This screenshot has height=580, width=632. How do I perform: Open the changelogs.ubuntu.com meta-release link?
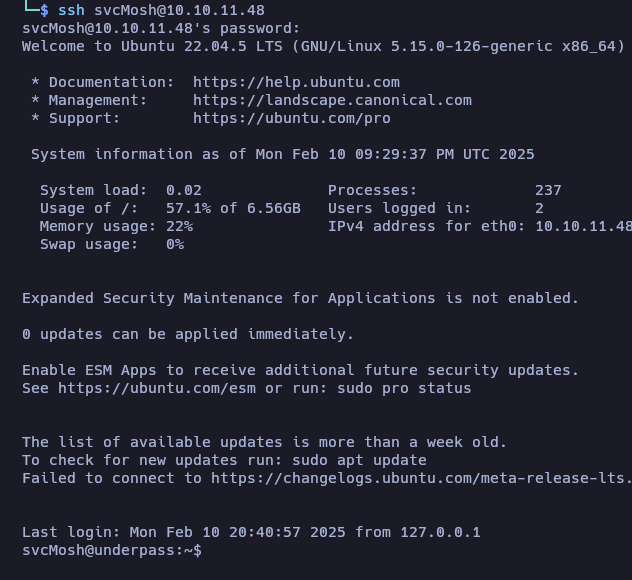click(x=421, y=478)
